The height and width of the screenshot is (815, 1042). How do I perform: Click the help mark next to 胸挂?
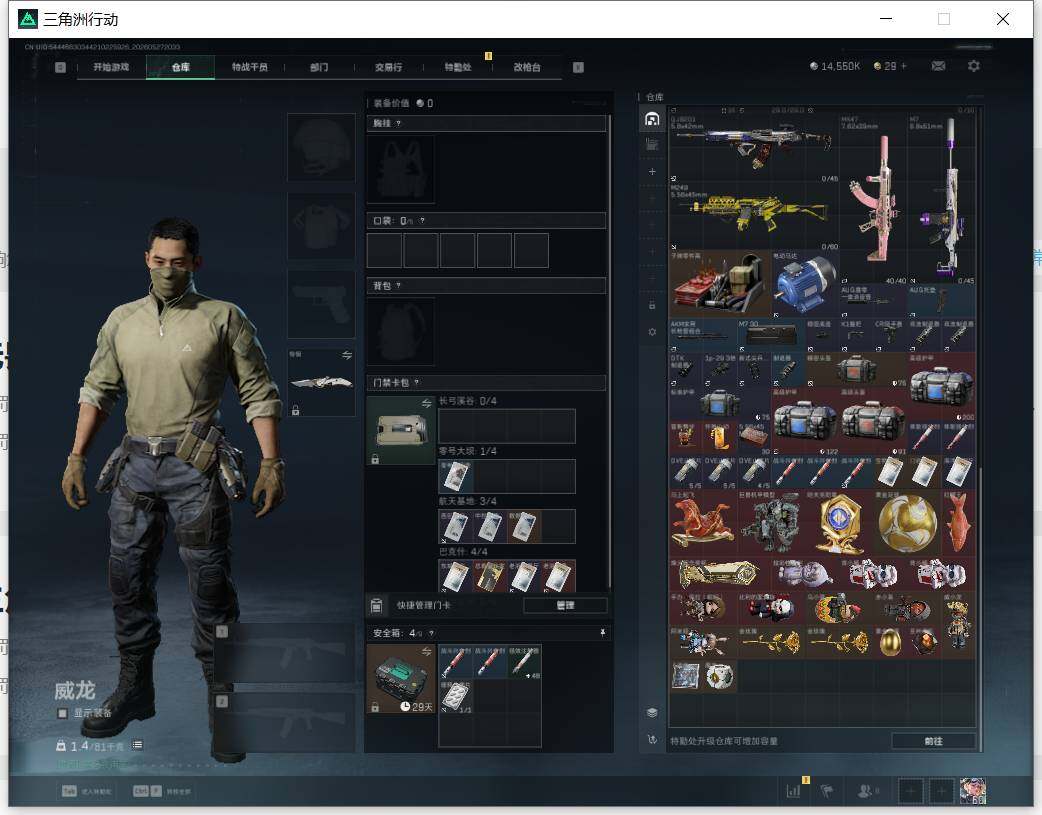pos(398,124)
